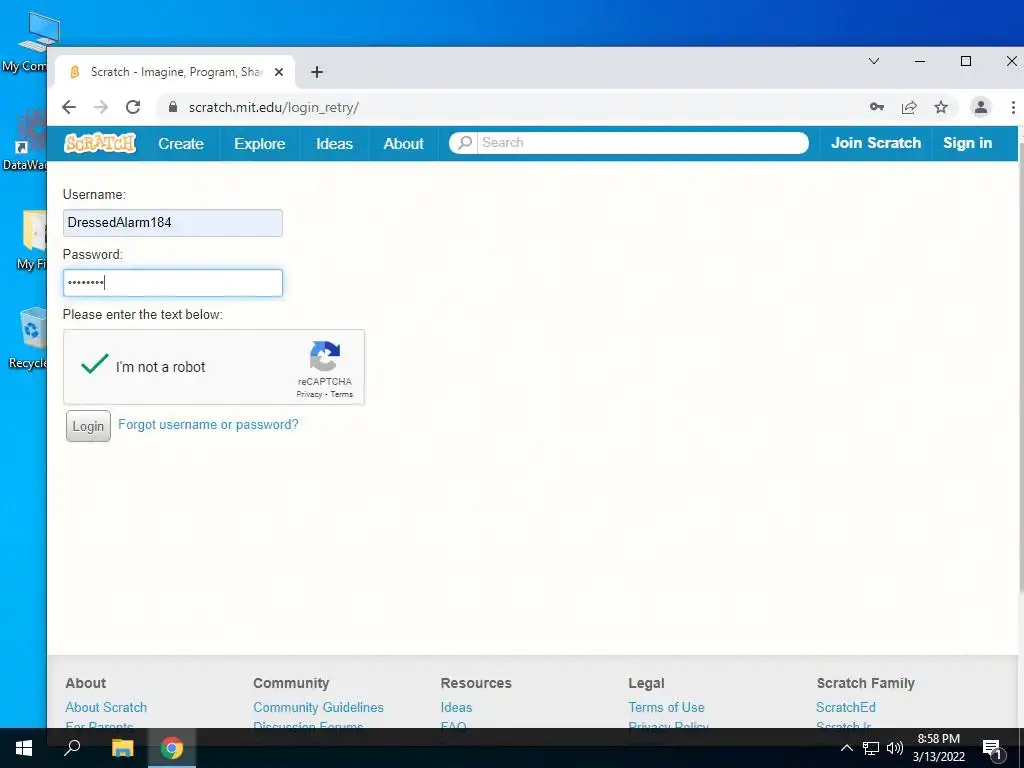Click the taskbar clock and date
The height and width of the screenshot is (768, 1024).
tap(938, 748)
